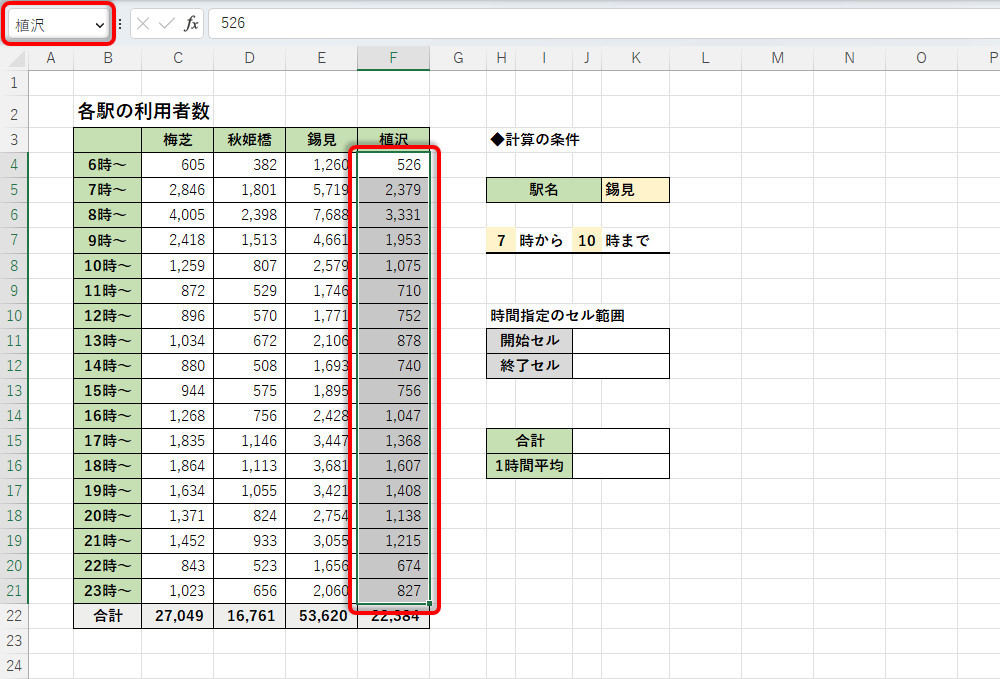Select the 梅芝 column heading cell
The image size is (1000, 679).
tap(177, 140)
